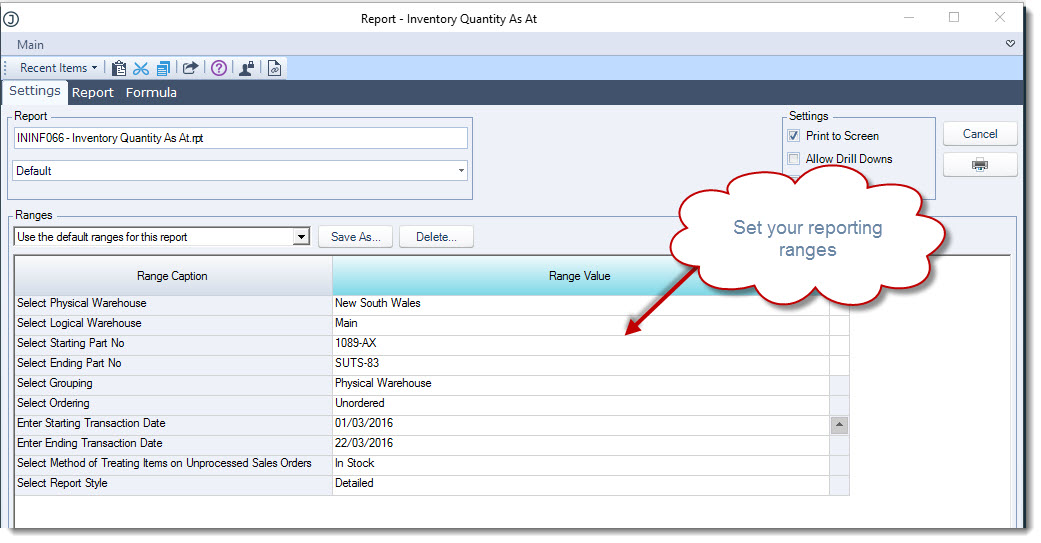Open the Main ribbon tab
This screenshot has width=1041, height=543.
point(31,44)
